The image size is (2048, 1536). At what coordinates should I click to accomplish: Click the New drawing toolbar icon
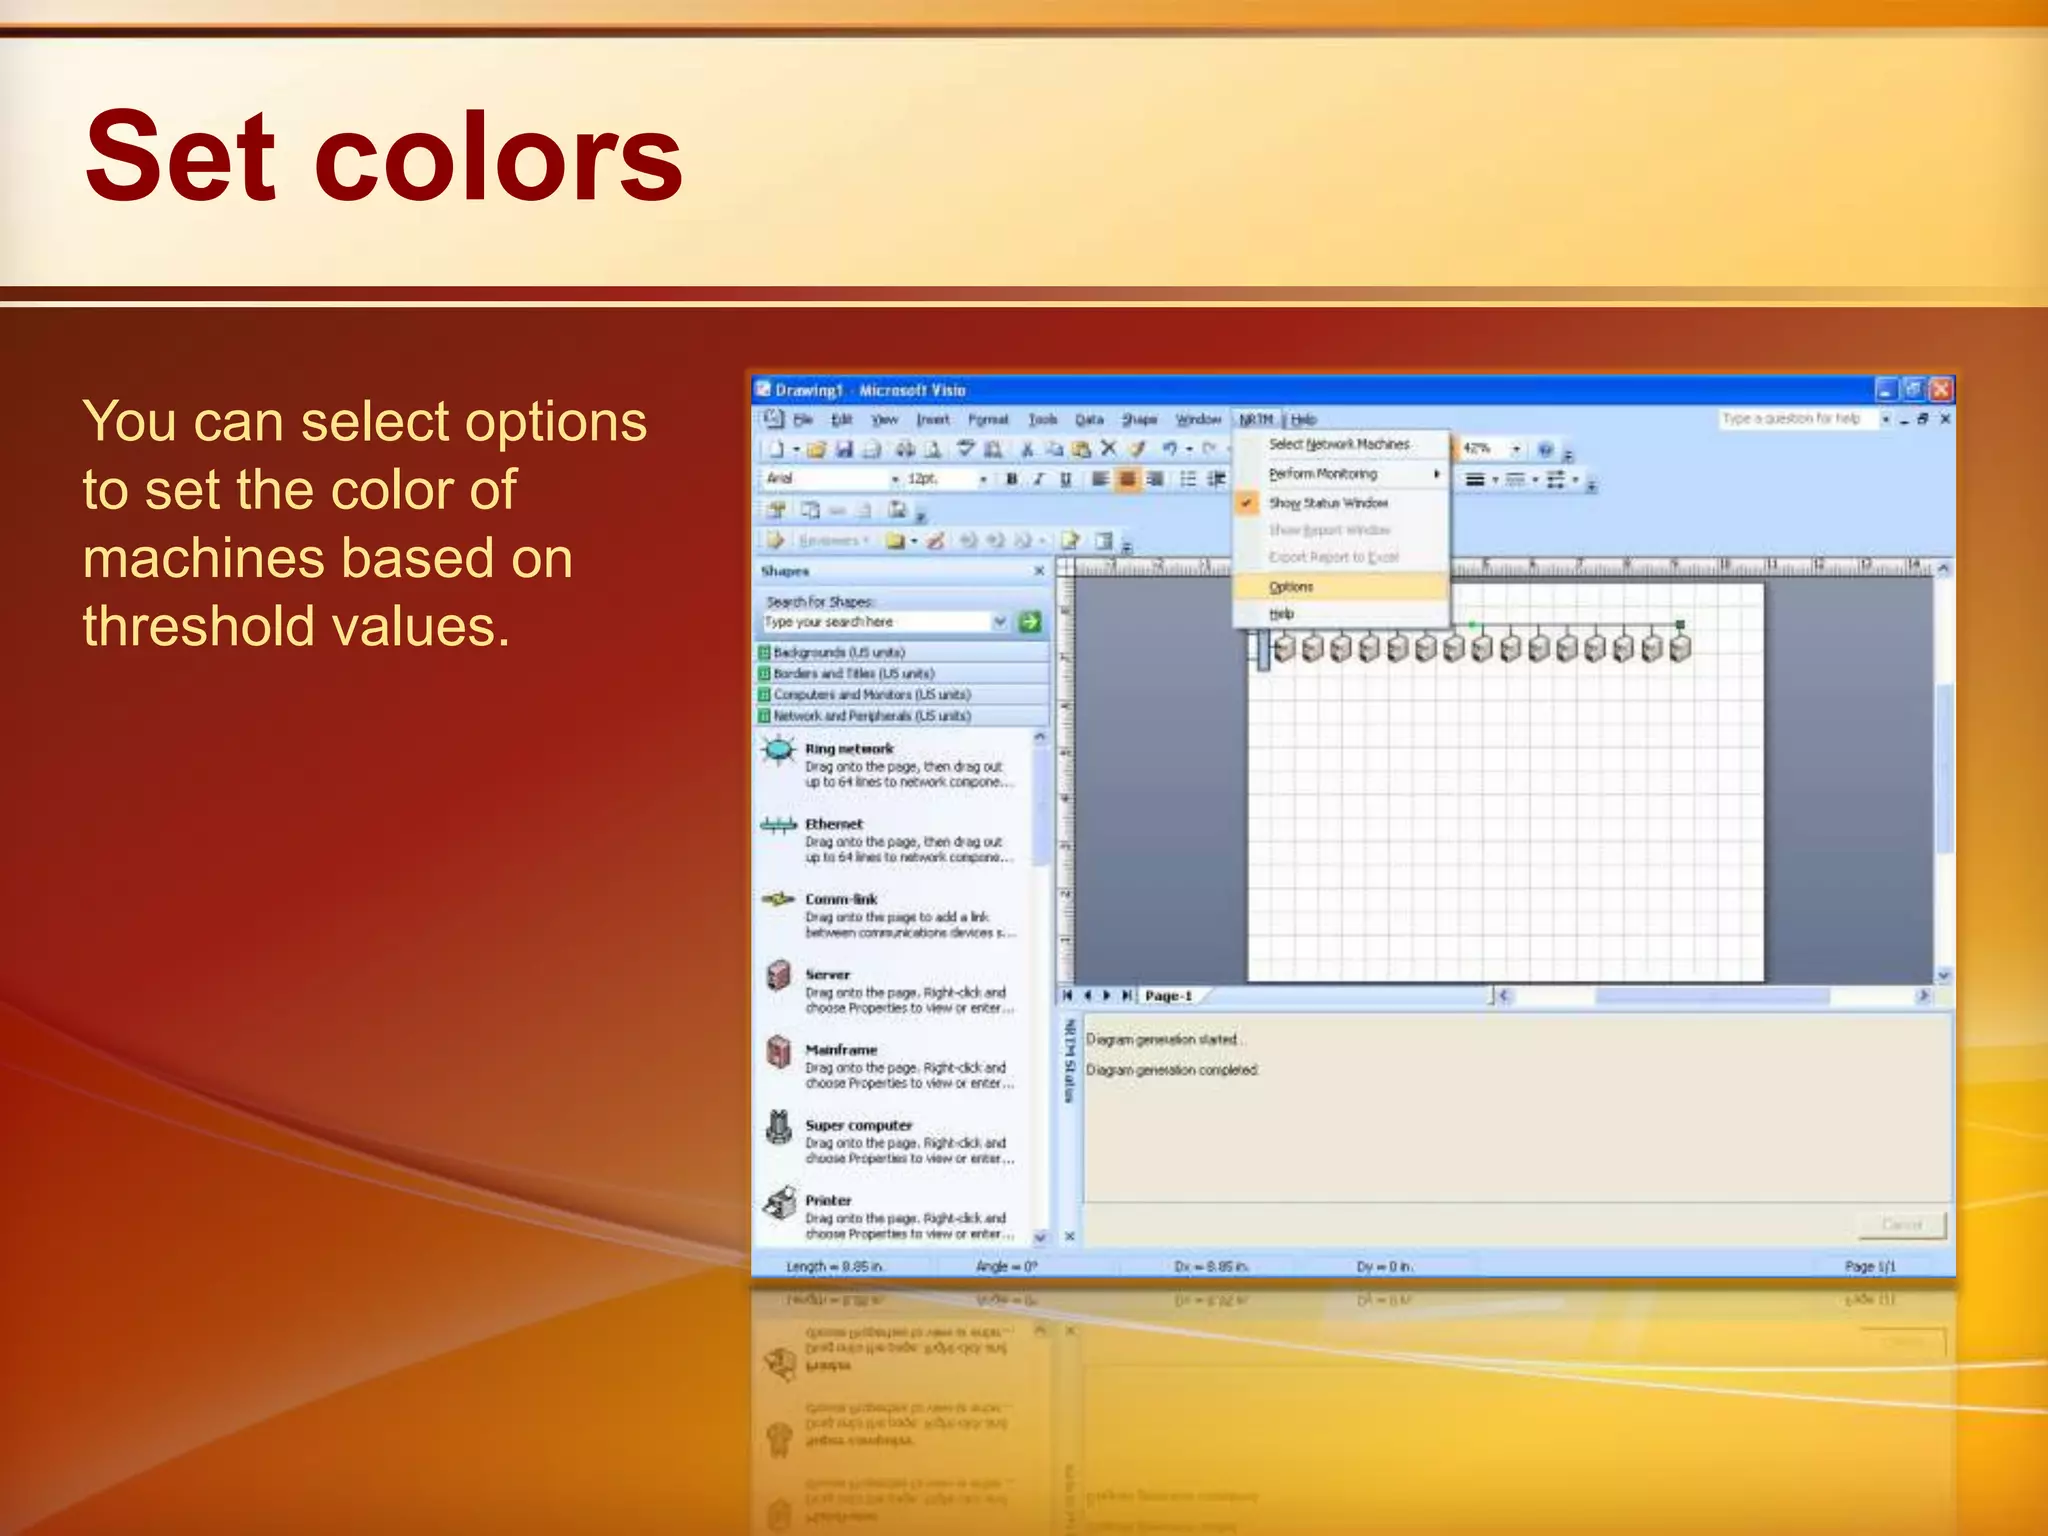tap(776, 450)
